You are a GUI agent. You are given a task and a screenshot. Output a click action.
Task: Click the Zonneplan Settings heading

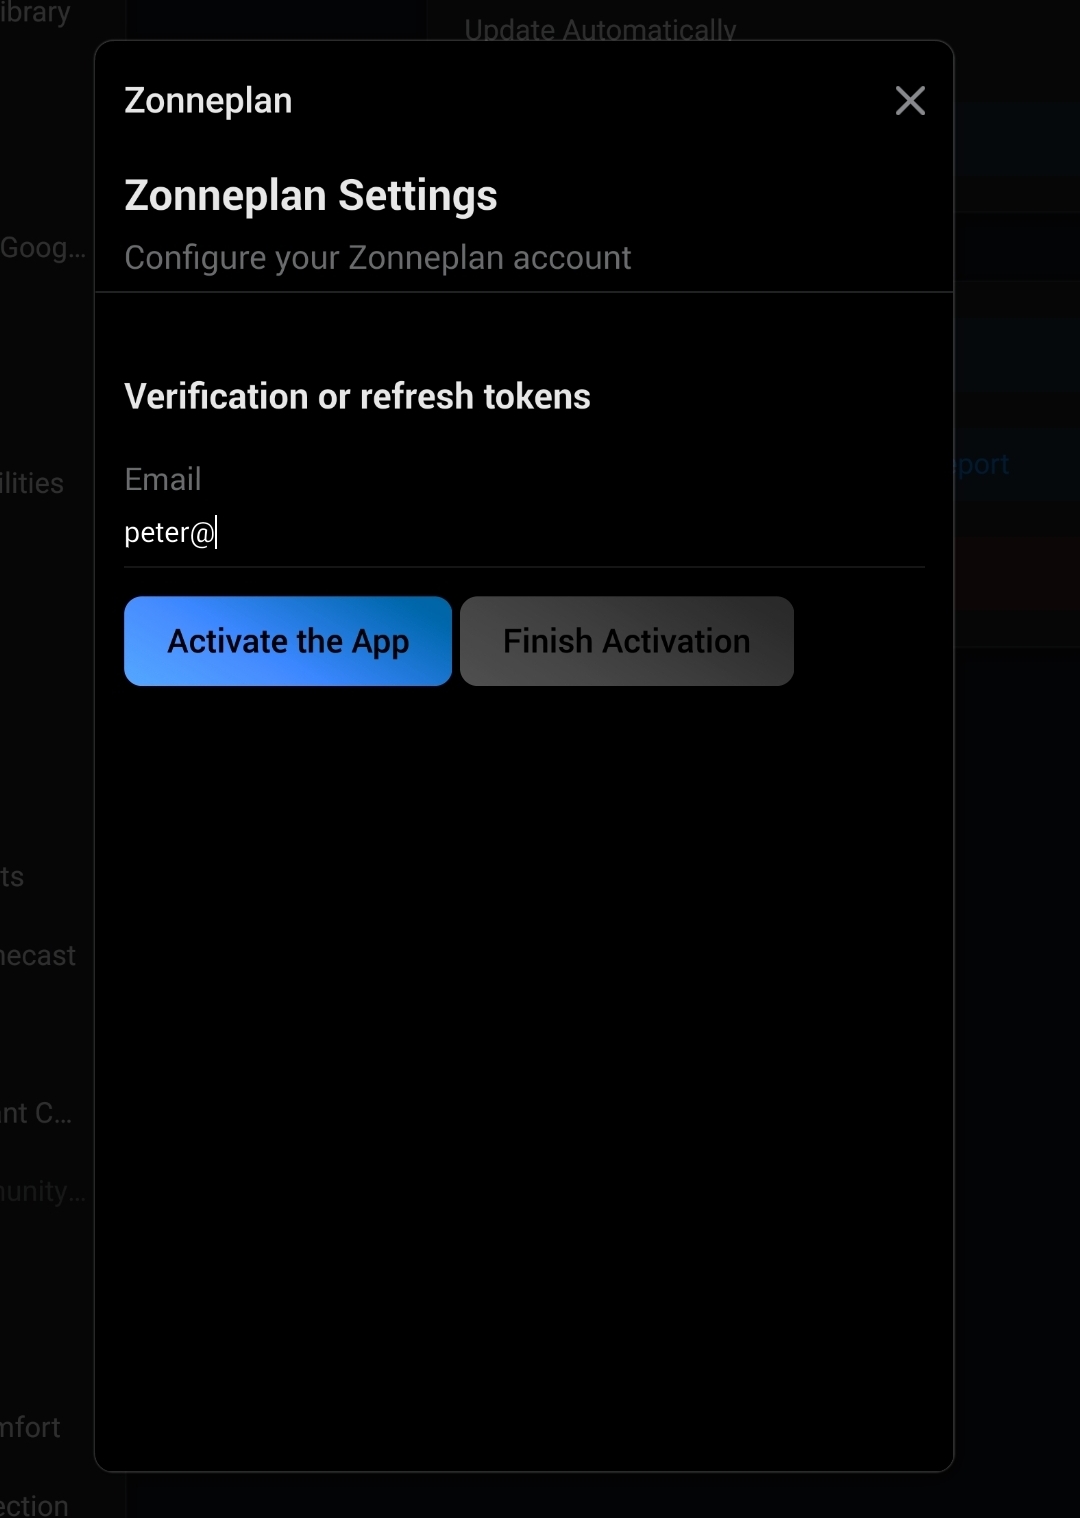310,196
